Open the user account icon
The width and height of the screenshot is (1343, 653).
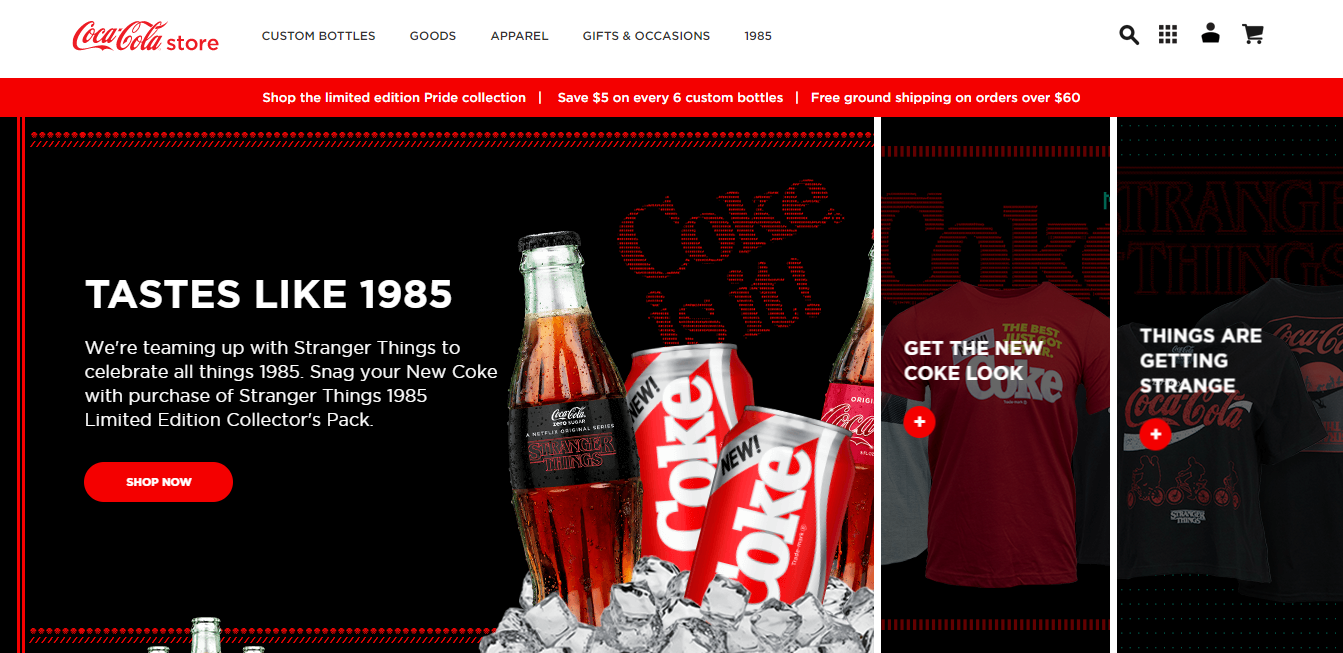(1210, 33)
